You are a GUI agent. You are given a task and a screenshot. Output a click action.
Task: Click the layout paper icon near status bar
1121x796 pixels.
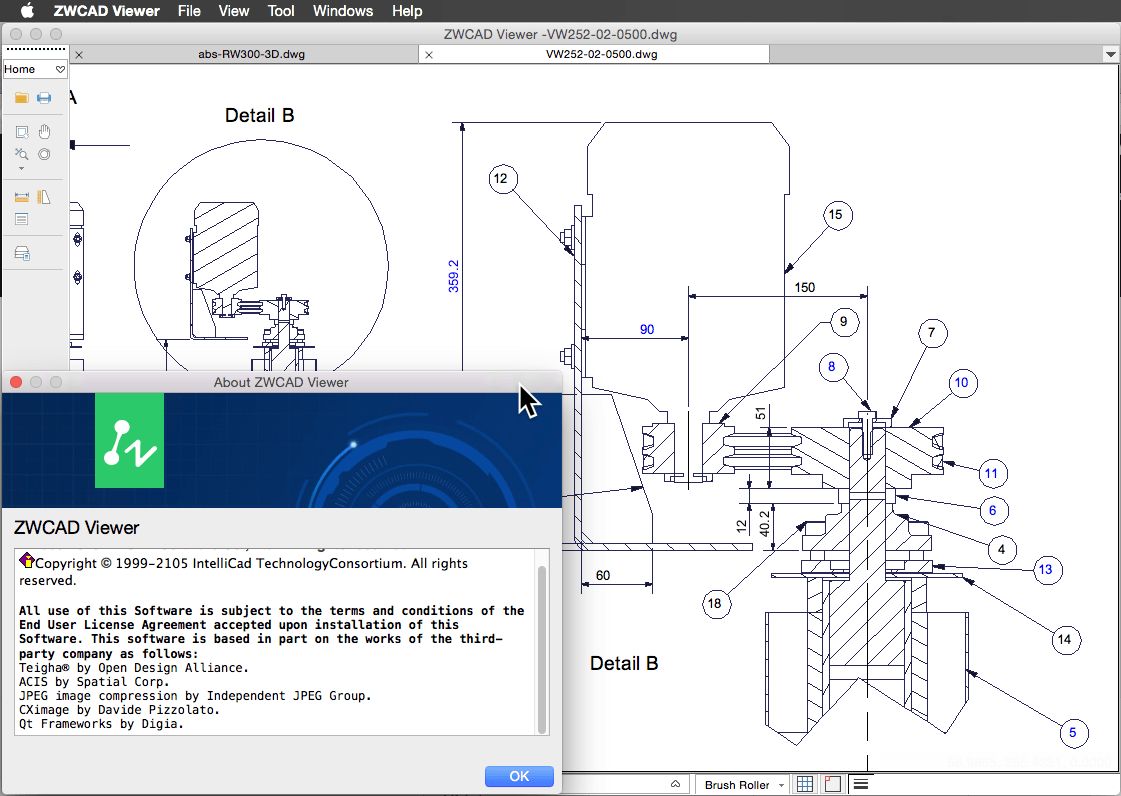[832, 783]
